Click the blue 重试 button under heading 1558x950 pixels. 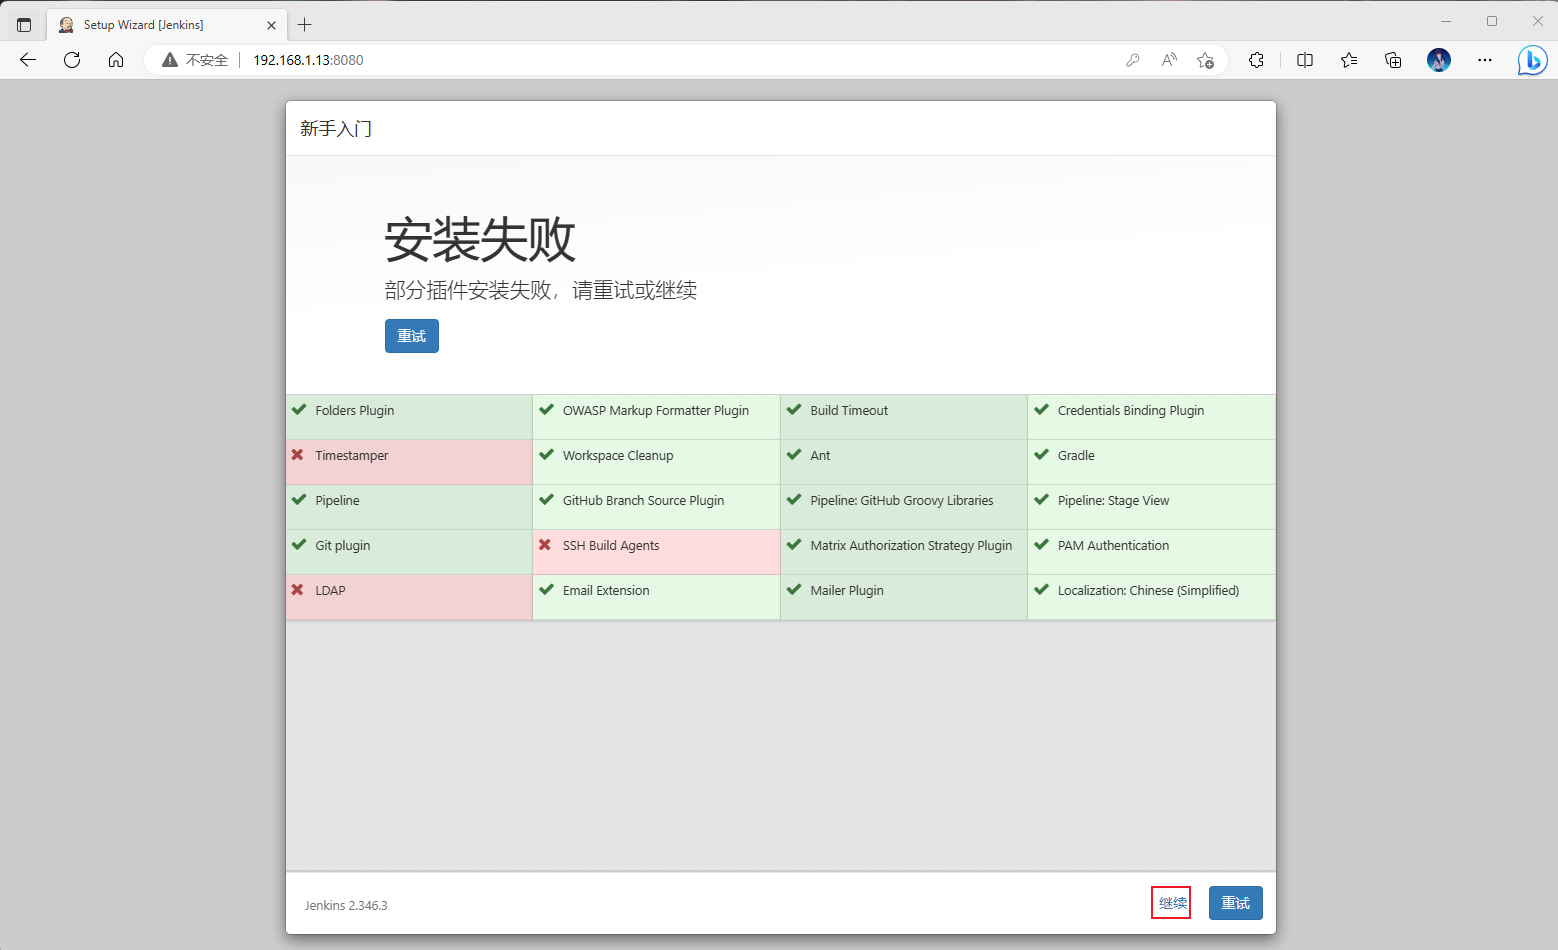[412, 336]
